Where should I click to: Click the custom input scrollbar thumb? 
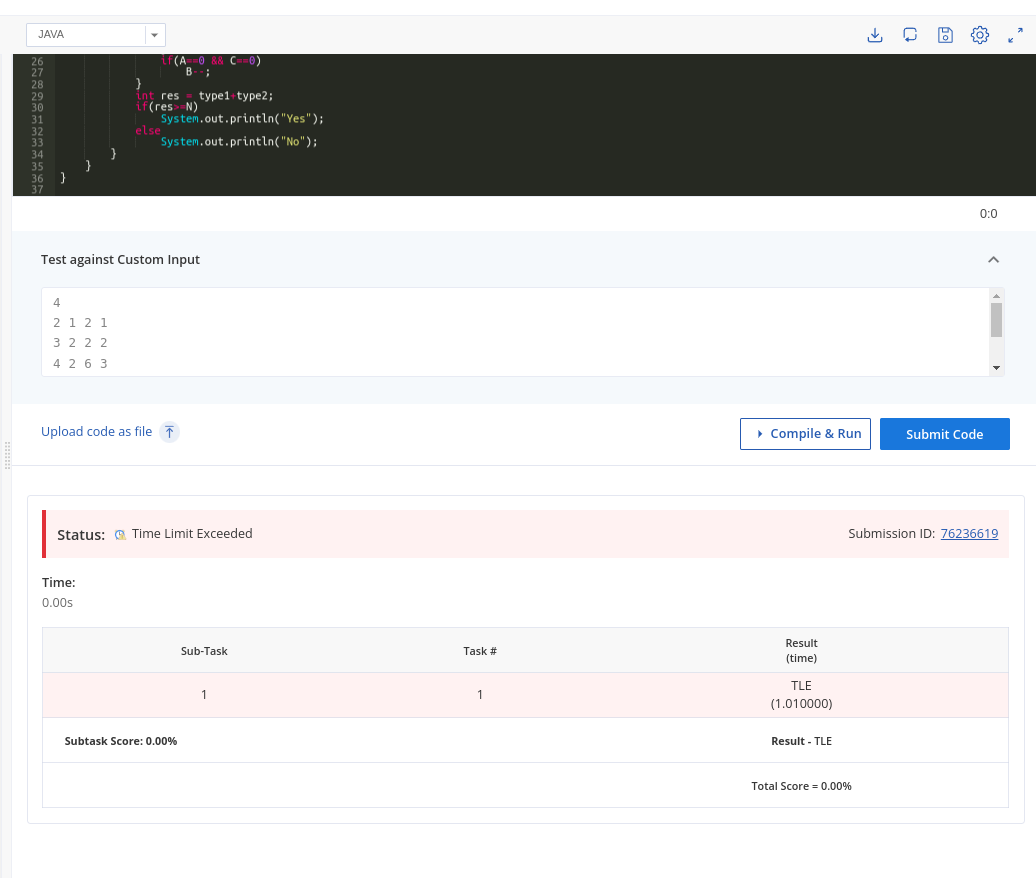coord(996,320)
